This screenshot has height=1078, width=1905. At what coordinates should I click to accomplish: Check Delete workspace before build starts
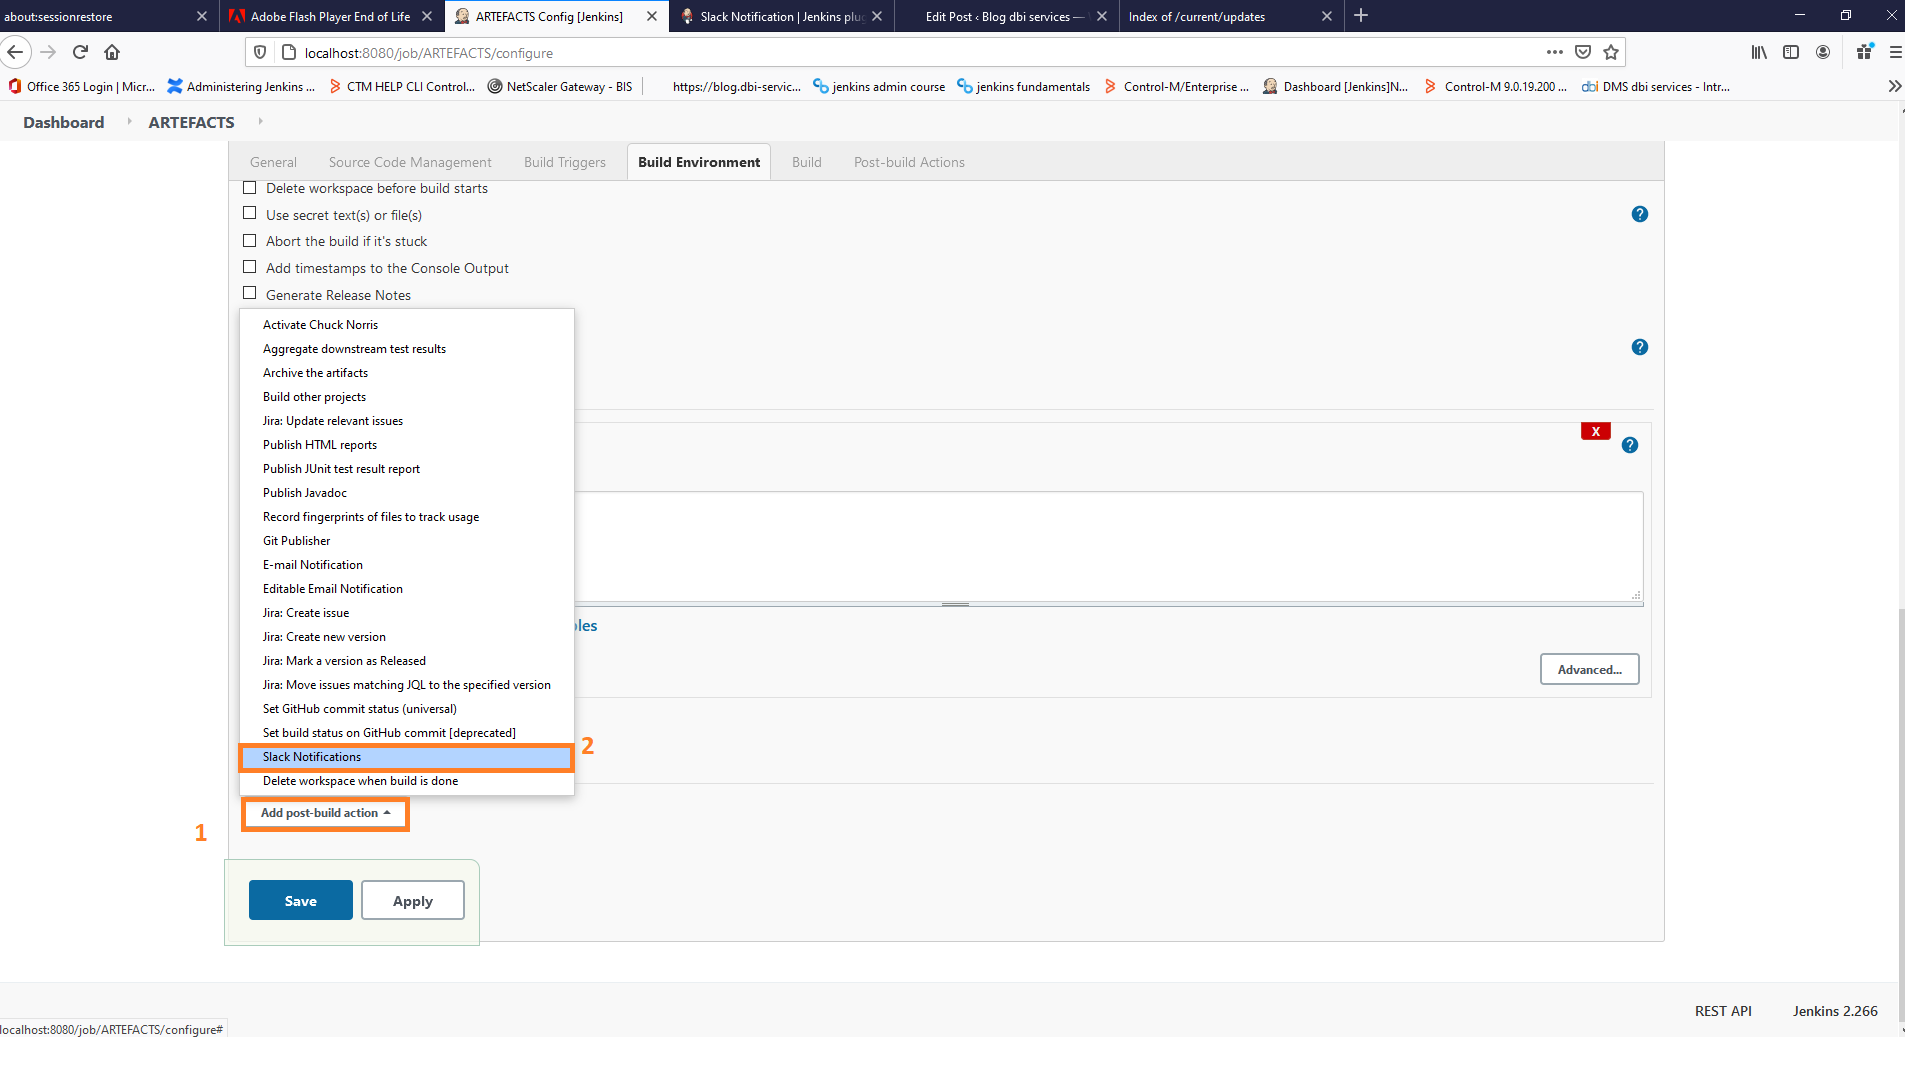pyautogui.click(x=250, y=188)
